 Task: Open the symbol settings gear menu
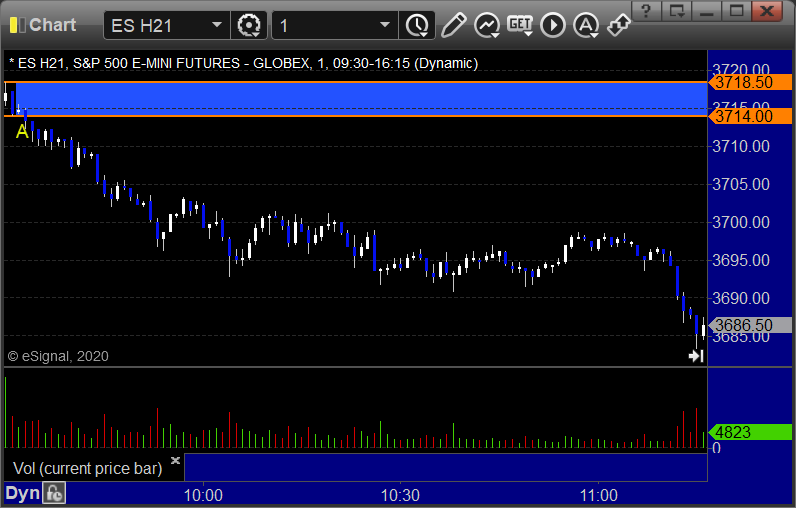249,25
